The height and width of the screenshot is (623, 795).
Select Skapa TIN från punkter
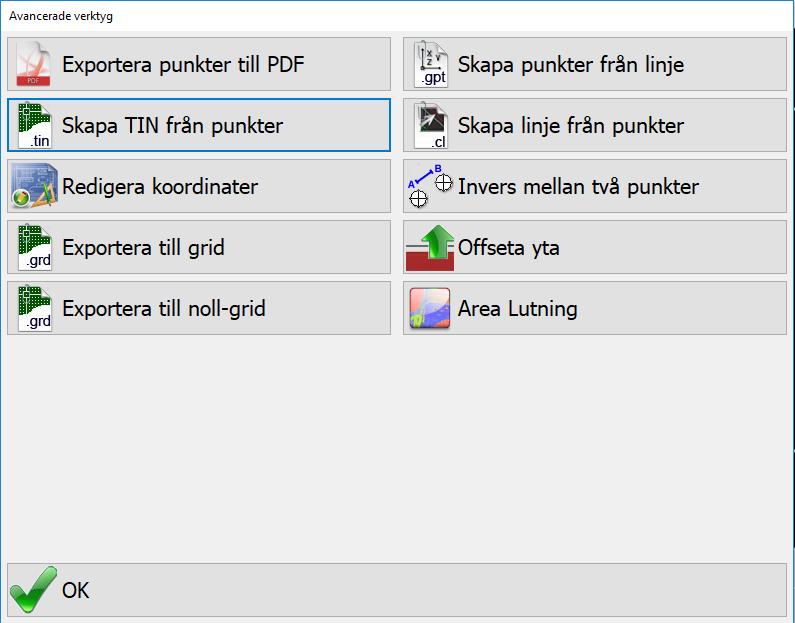(172, 126)
